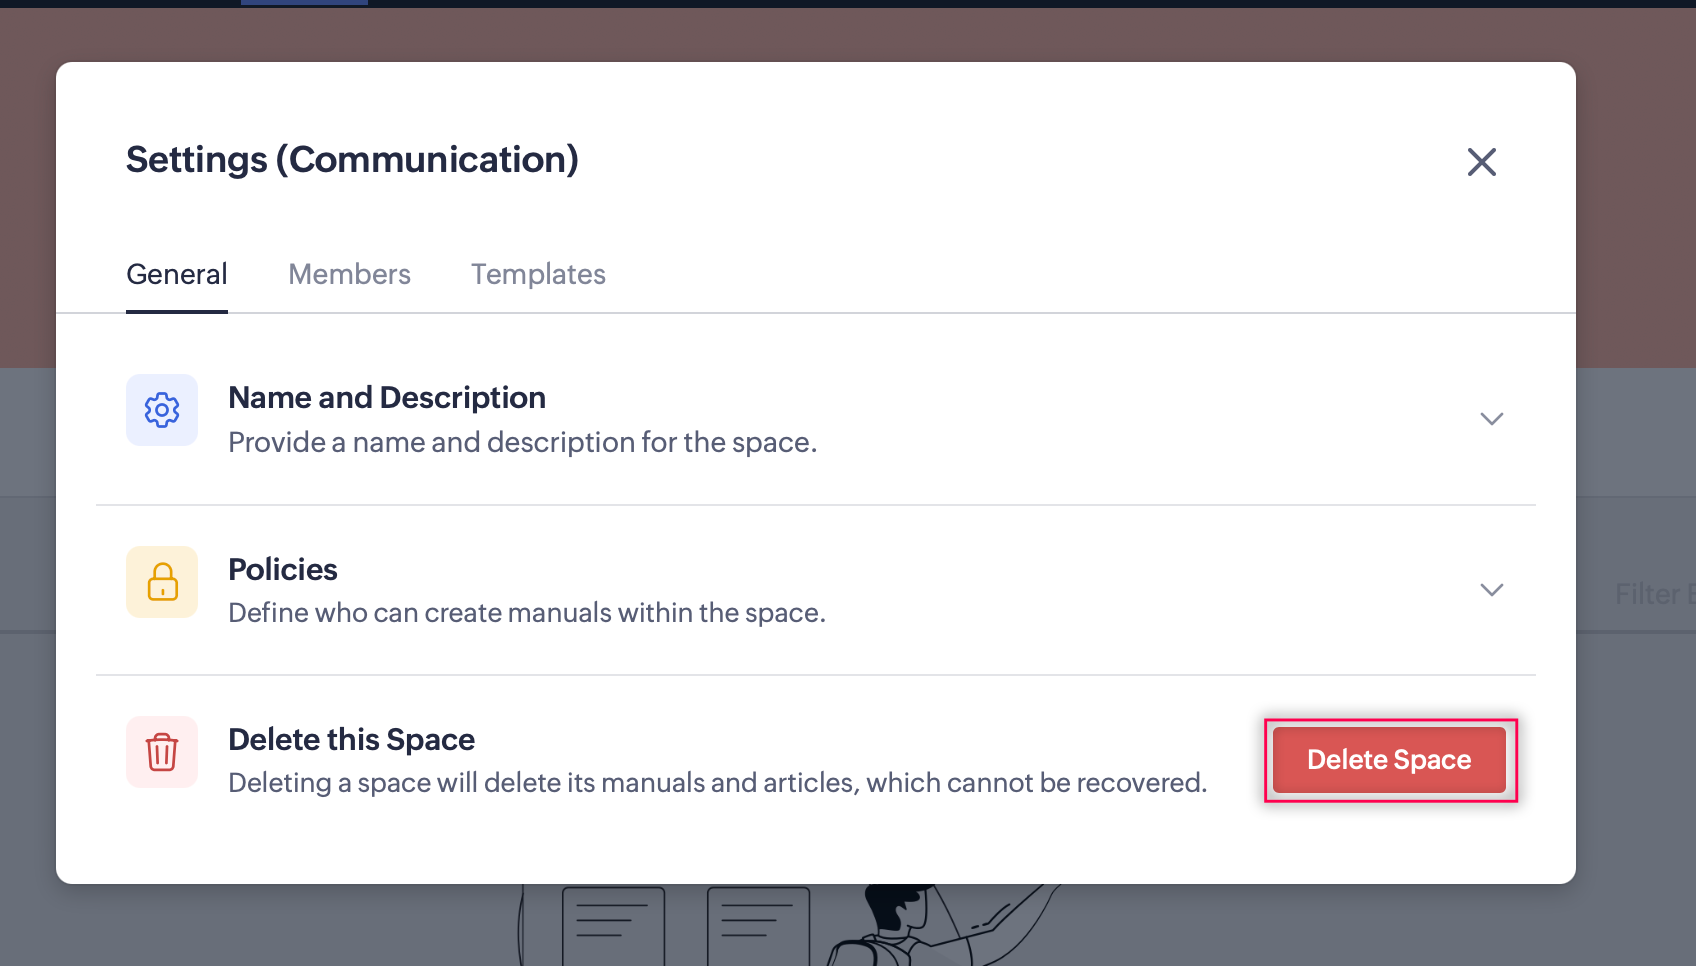The width and height of the screenshot is (1696, 966).
Task: Close the Settings (Communication) dialog
Action: pyautogui.click(x=1481, y=162)
